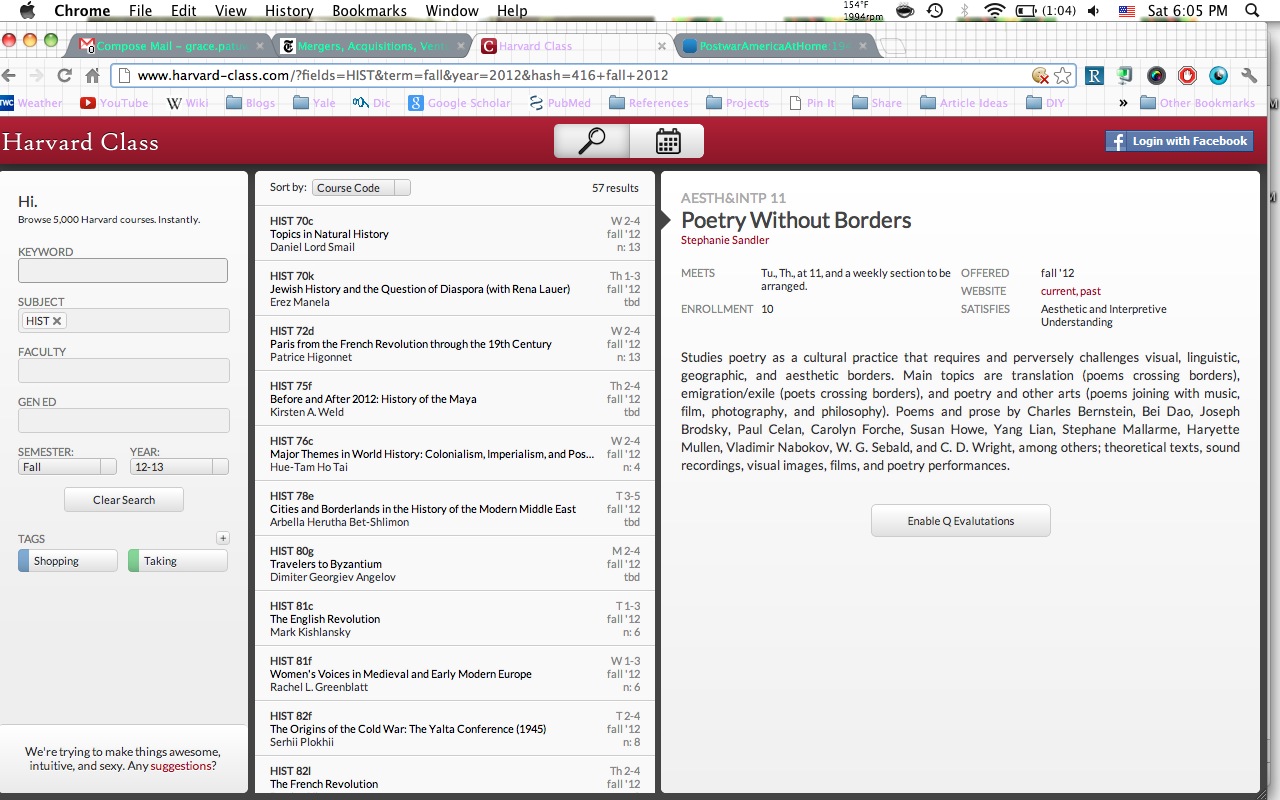Open Spotlight search in menu bar
The image size is (1280, 800).
click(1253, 11)
